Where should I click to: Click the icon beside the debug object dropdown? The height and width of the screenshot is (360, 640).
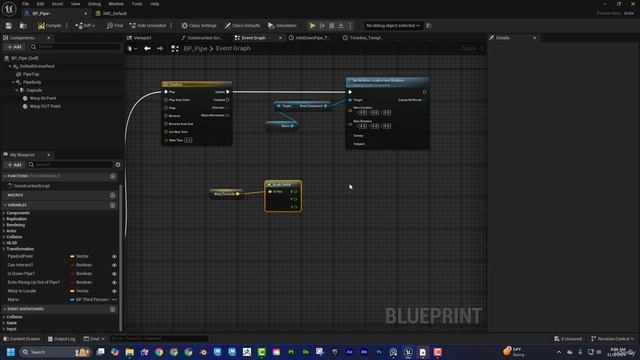coord(429,25)
